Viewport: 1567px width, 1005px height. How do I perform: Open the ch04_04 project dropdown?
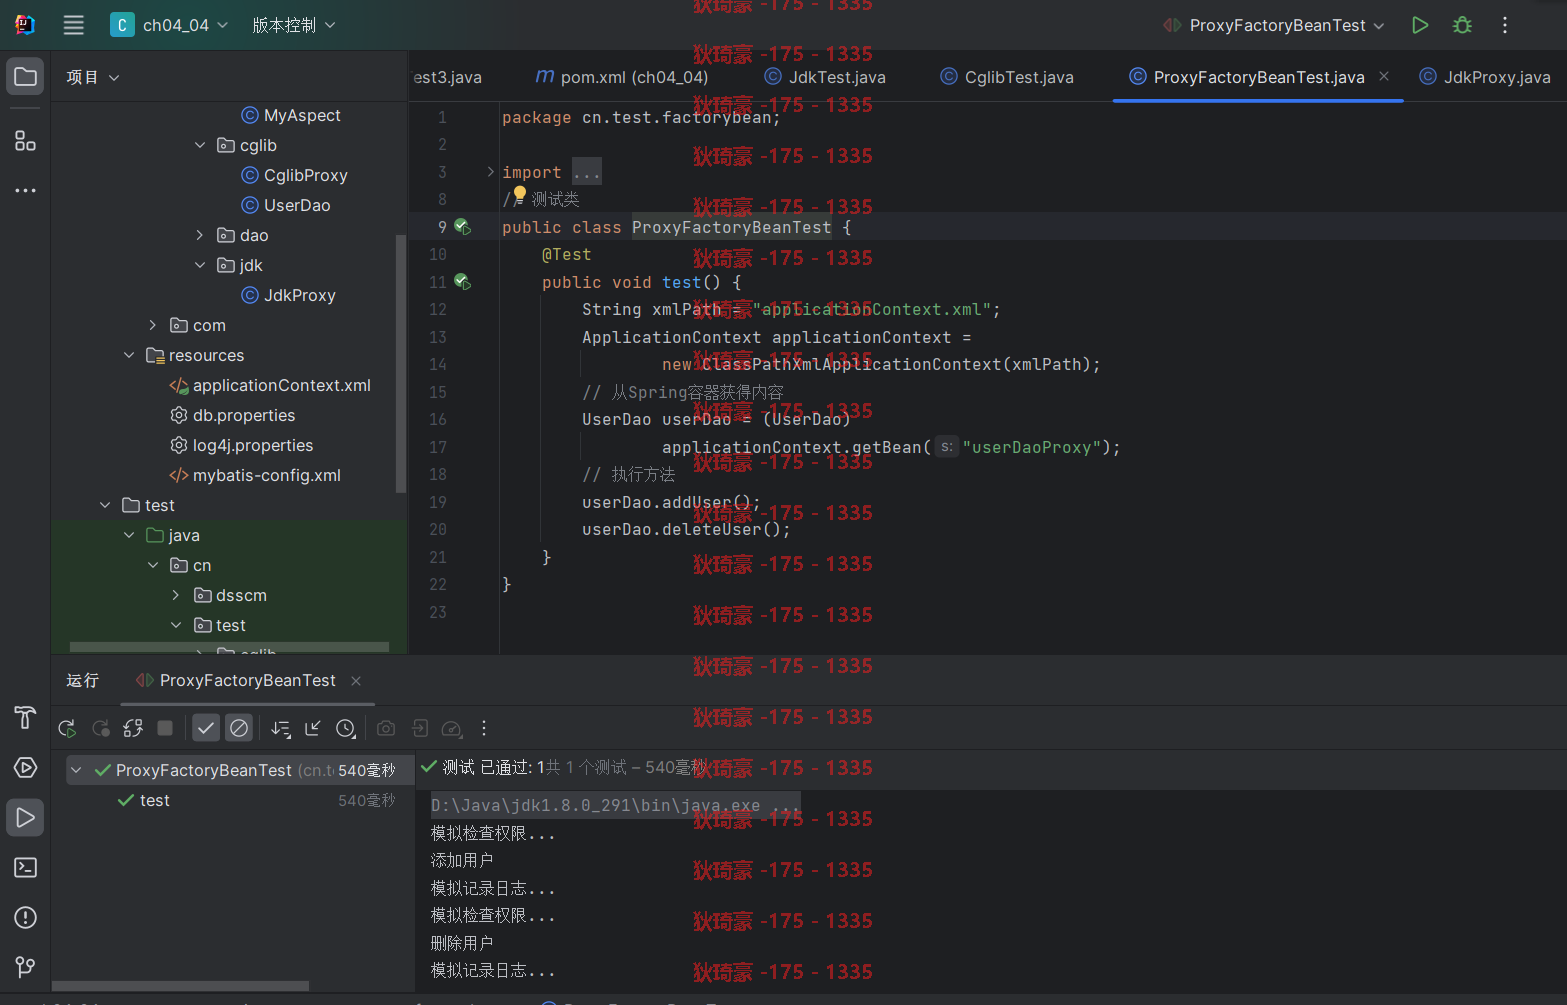pyautogui.click(x=169, y=25)
